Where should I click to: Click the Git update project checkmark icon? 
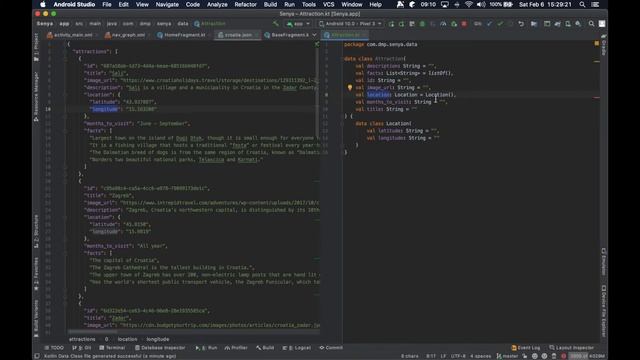coord(489,24)
